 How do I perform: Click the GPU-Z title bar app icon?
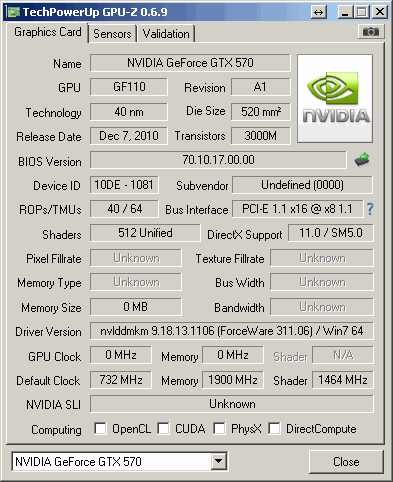[13, 12]
